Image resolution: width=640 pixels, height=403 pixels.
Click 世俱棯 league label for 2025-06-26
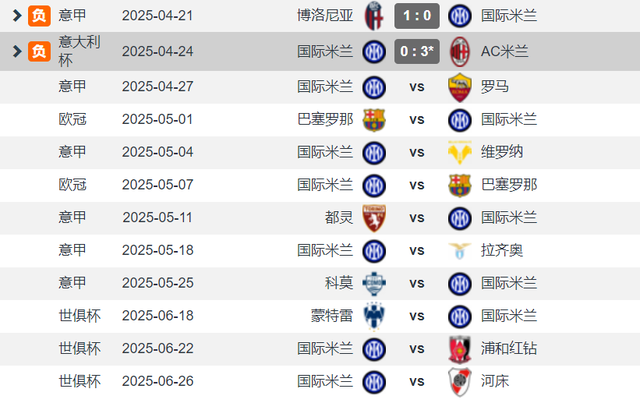[x=80, y=381]
